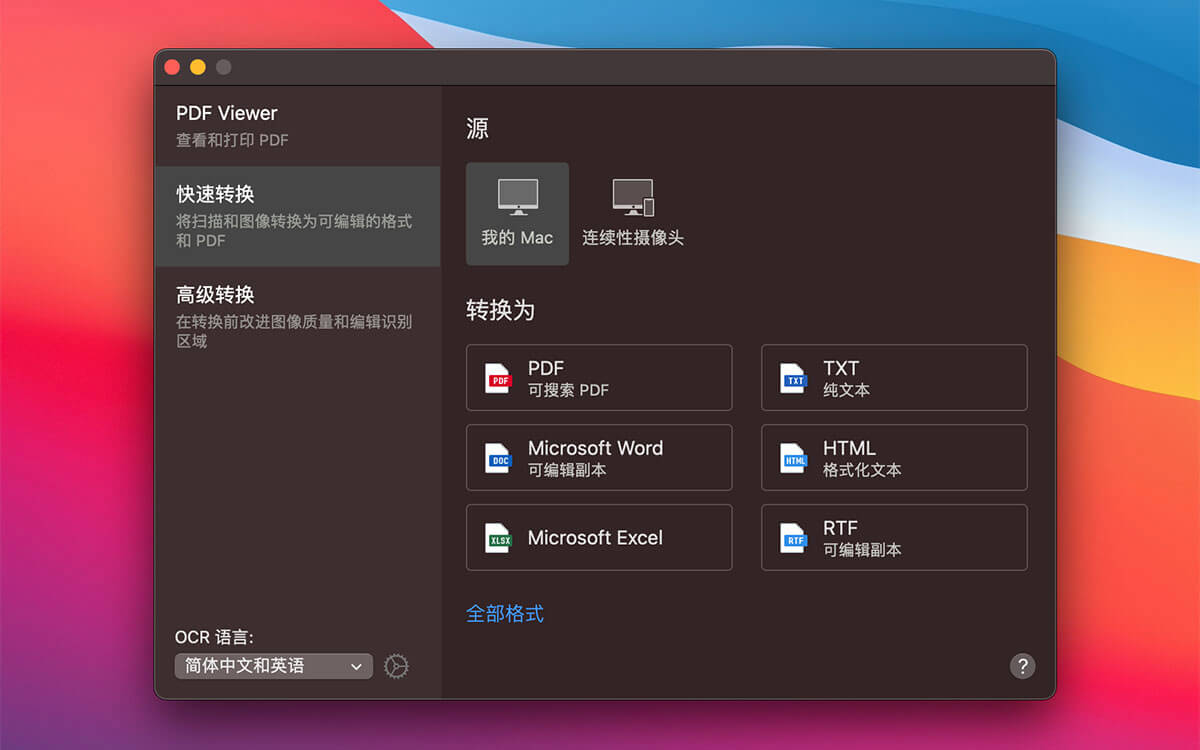Switch to the PDF Viewer section
The image size is (1200, 750).
tap(298, 126)
